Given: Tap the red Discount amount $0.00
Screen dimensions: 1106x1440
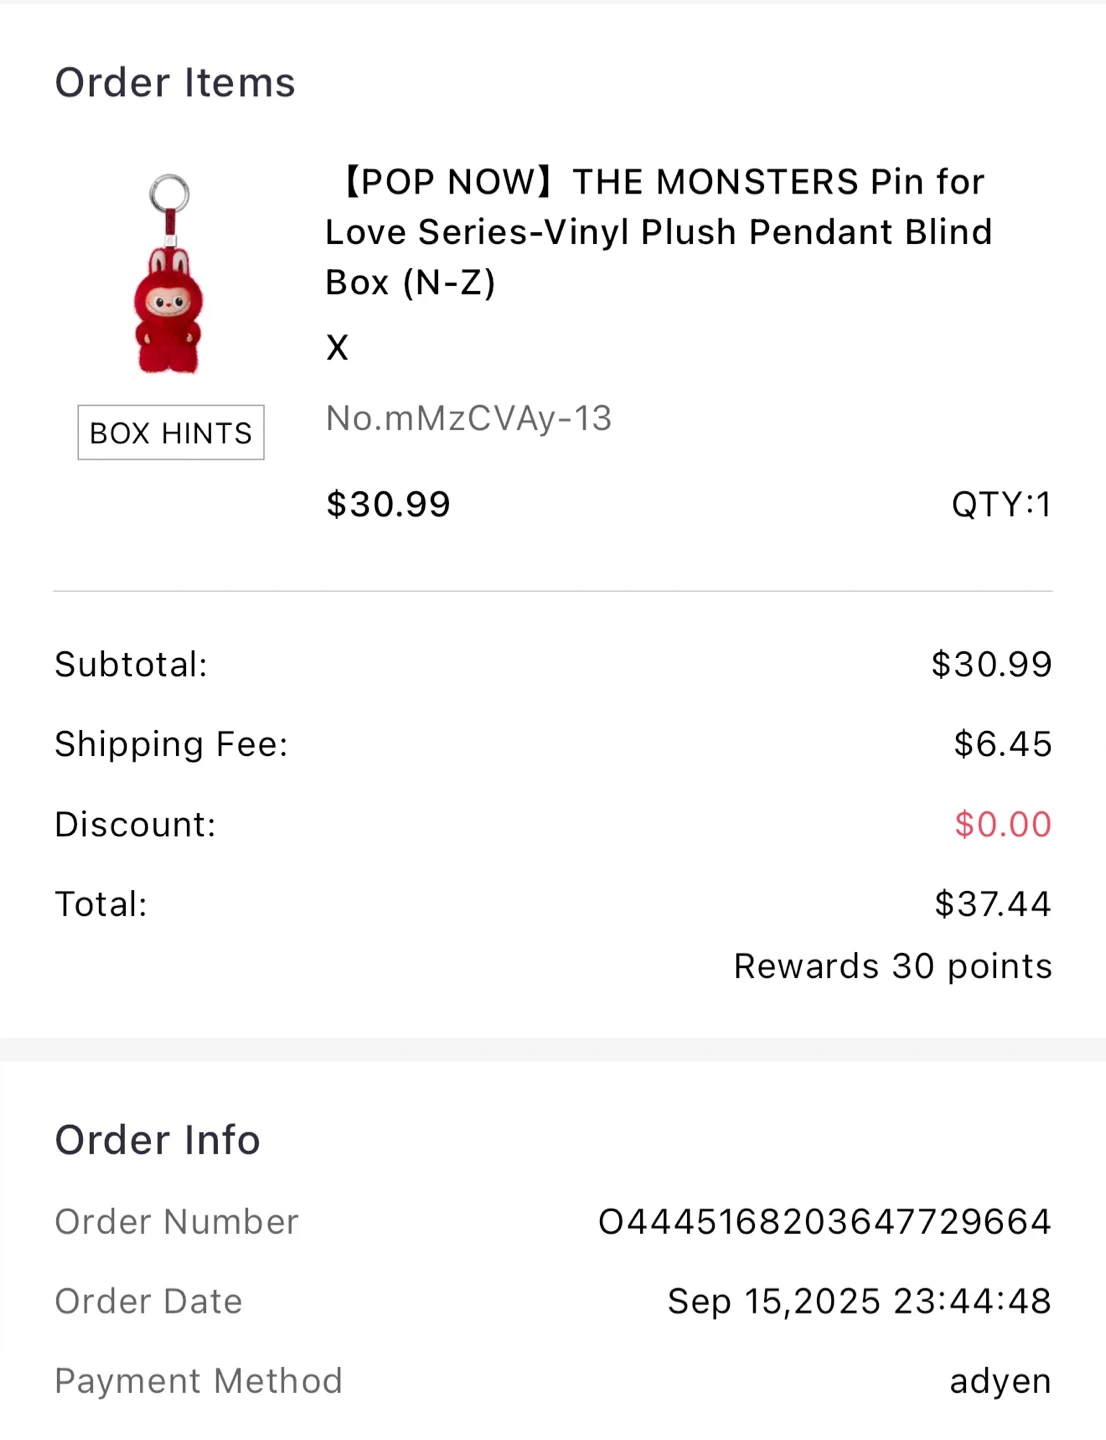Looking at the screenshot, I should click(x=1002, y=824).
